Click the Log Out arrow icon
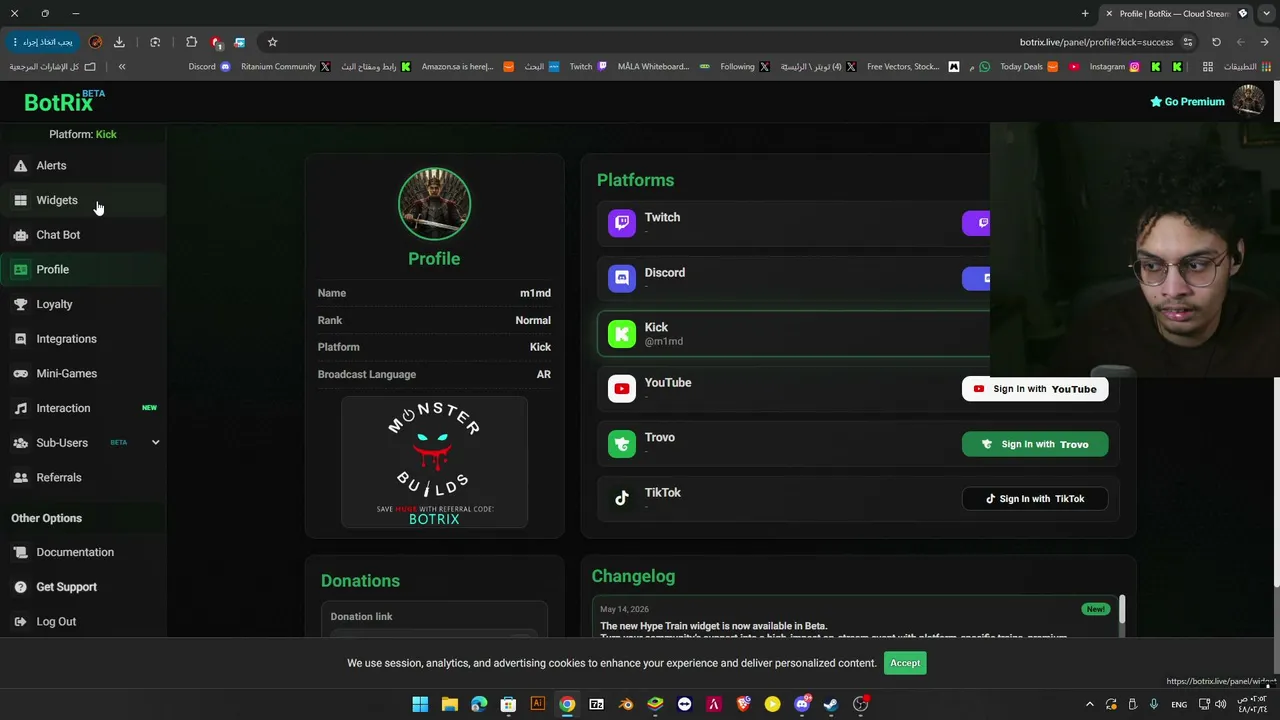1280x720 pixels. [20, 622]
